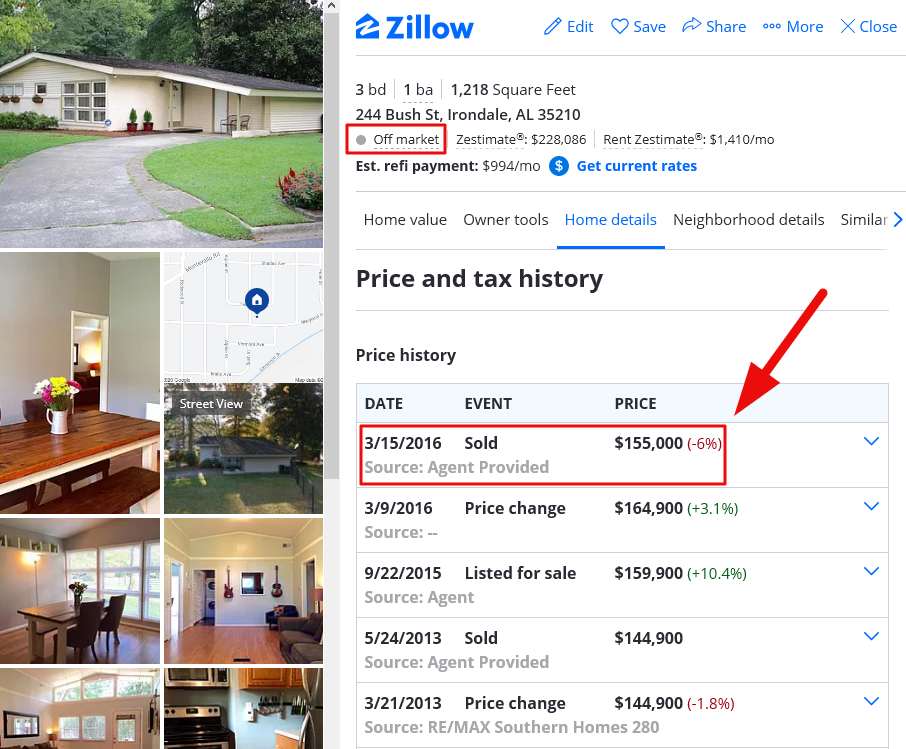Switch to the Neighborhood details tab
The width and height of the screenshot is (906, 749).
tap(748, 219)
